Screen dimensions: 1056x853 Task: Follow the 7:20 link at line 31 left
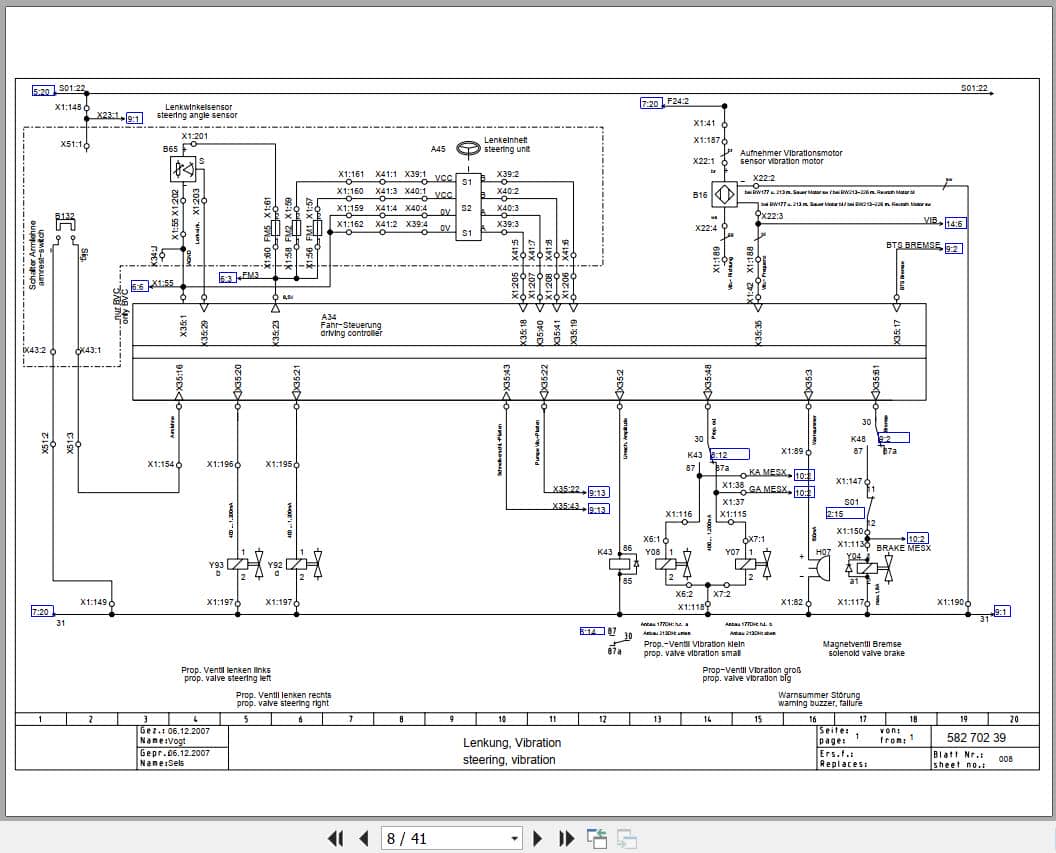[x=41, y=611]
